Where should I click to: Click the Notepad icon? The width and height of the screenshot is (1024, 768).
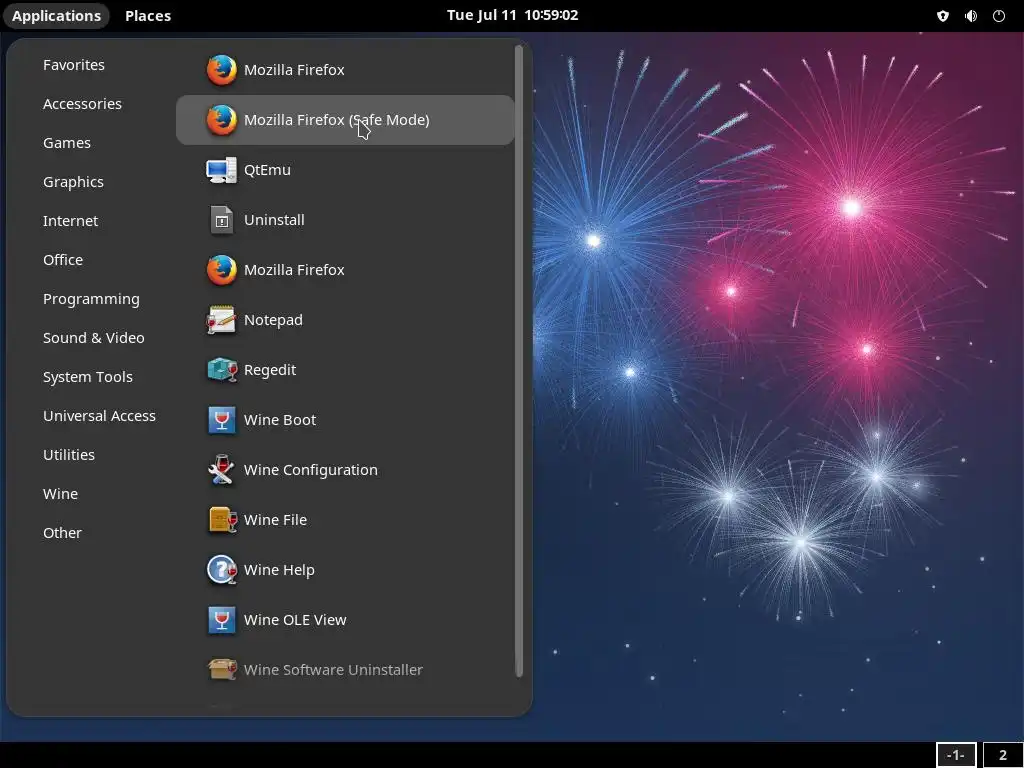coord(221,320)
